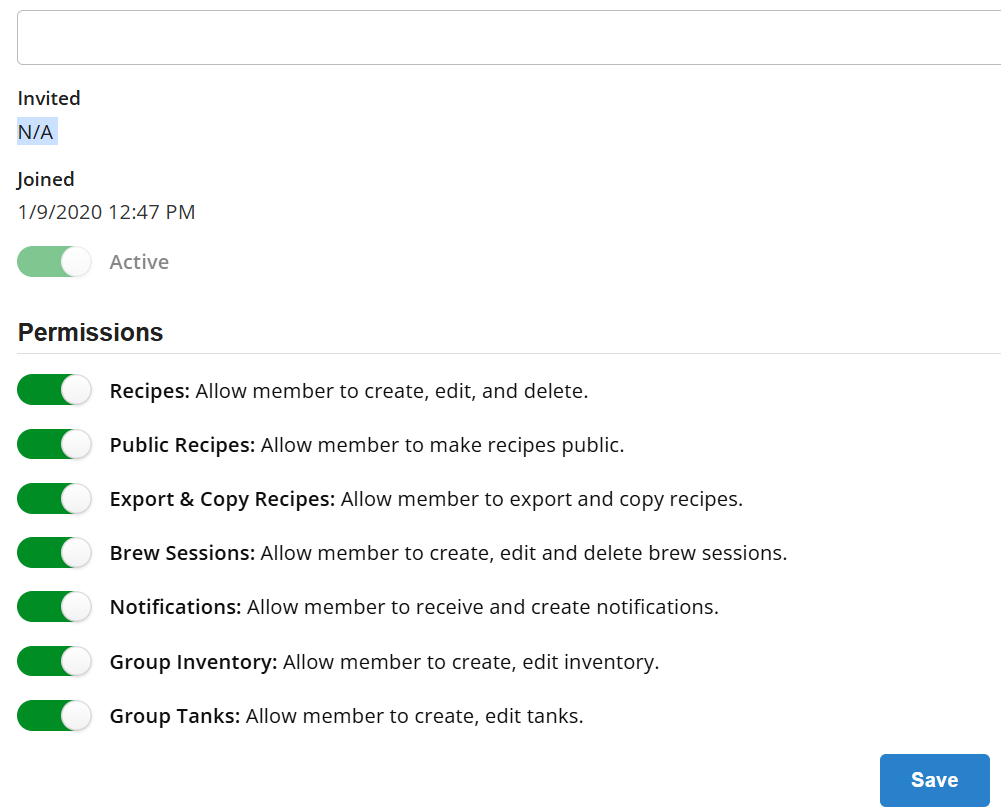
Task: Click the Joined field label
Action: click(46, 179)
